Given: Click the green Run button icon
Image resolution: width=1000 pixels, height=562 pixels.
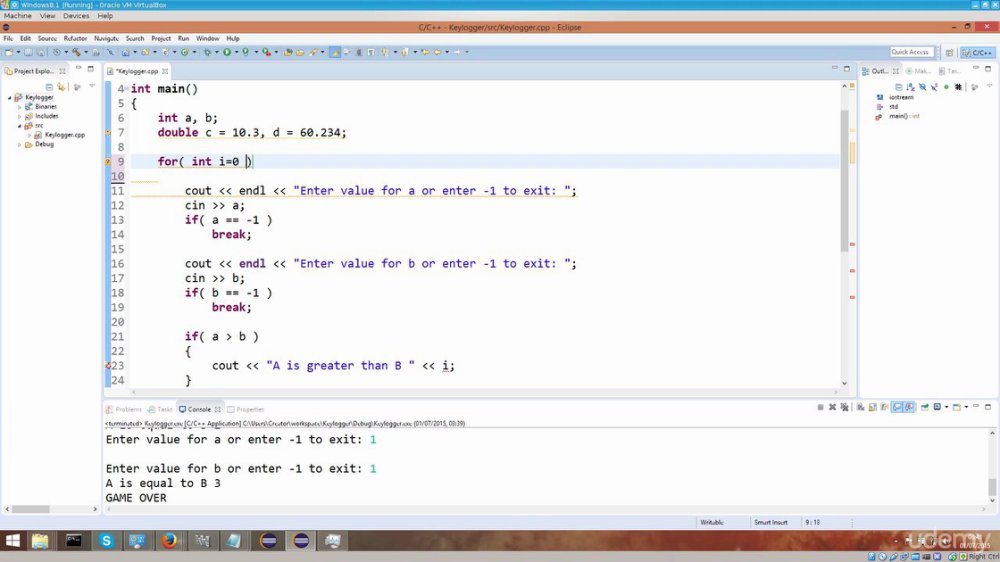Looking at the screenshot, I should point(226,52).
